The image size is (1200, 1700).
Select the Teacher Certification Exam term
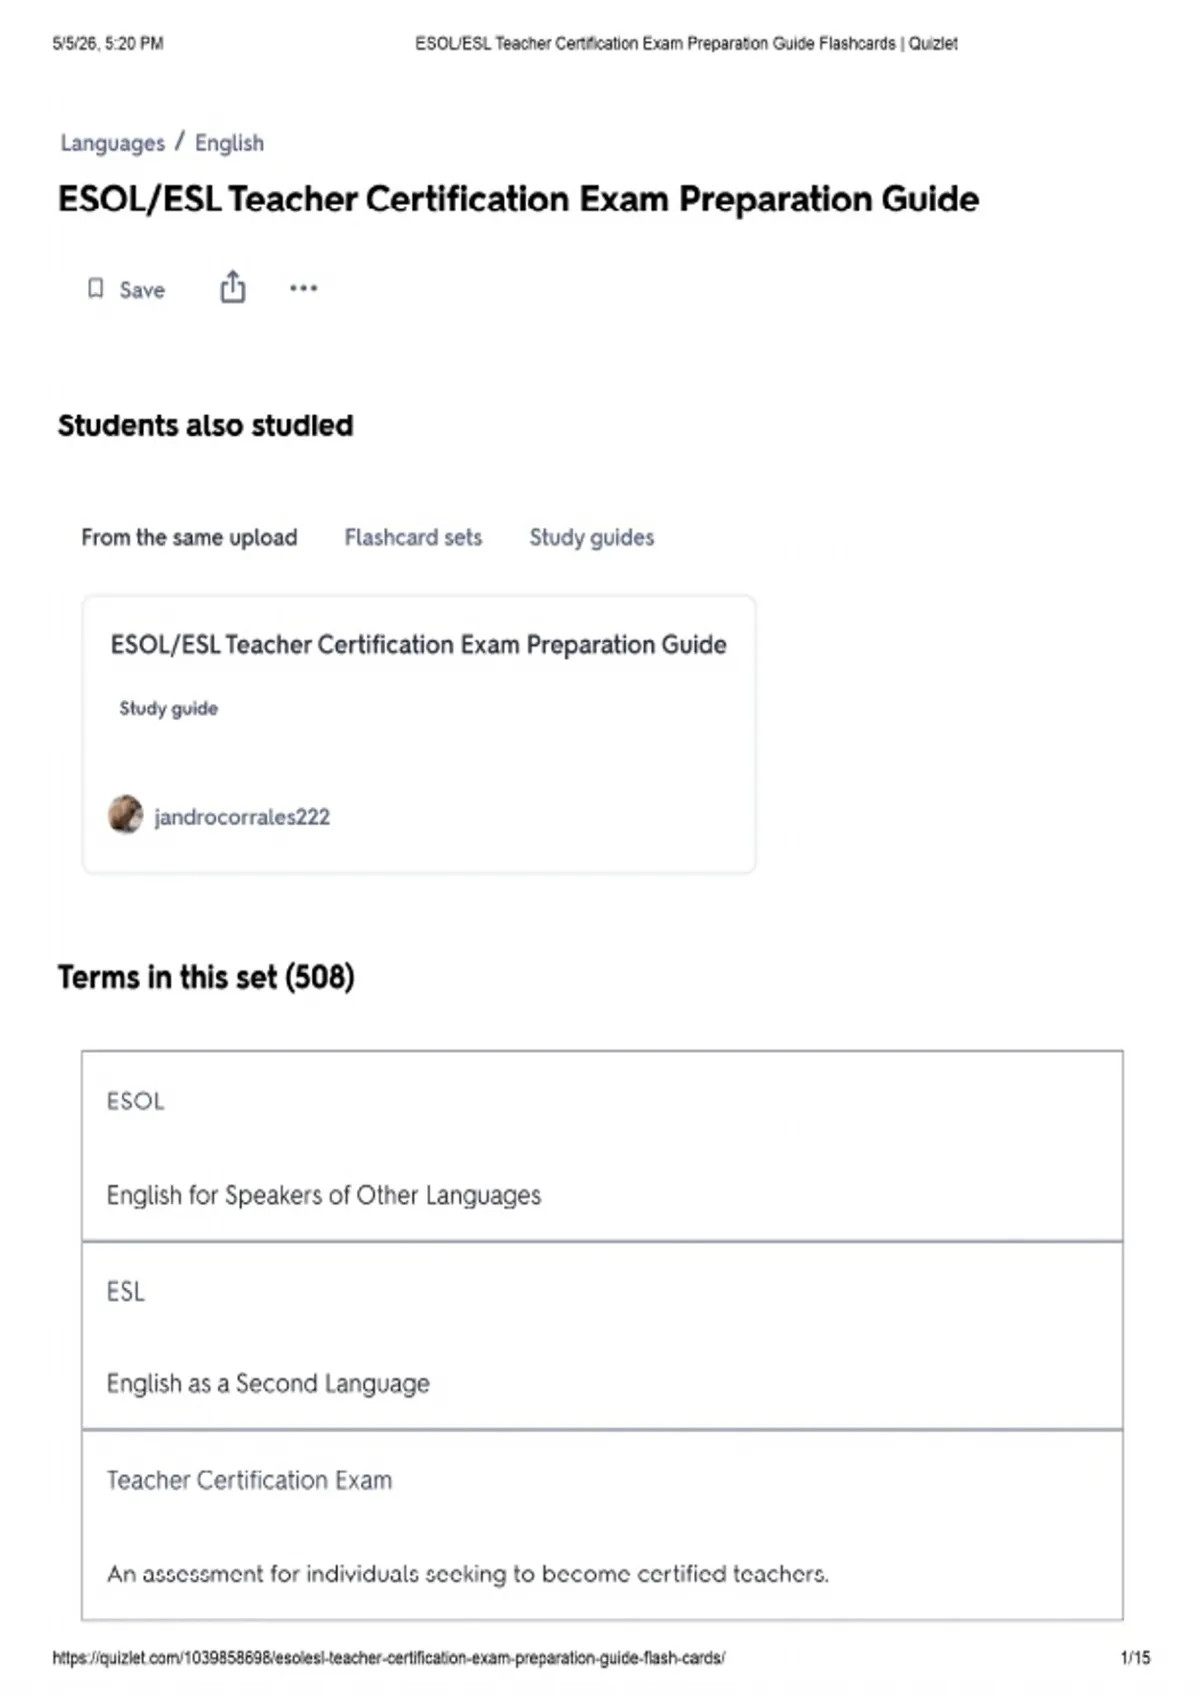249,1480
